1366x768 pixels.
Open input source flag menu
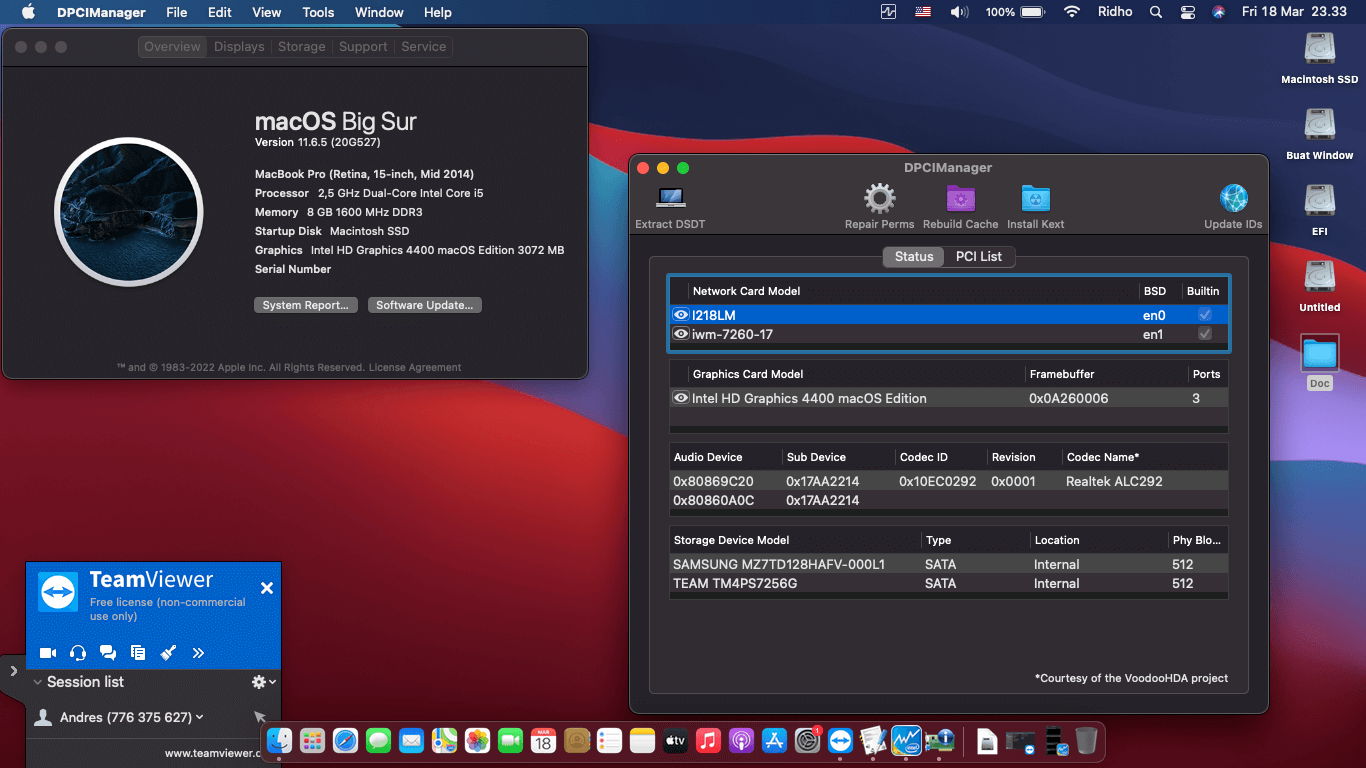923,12
